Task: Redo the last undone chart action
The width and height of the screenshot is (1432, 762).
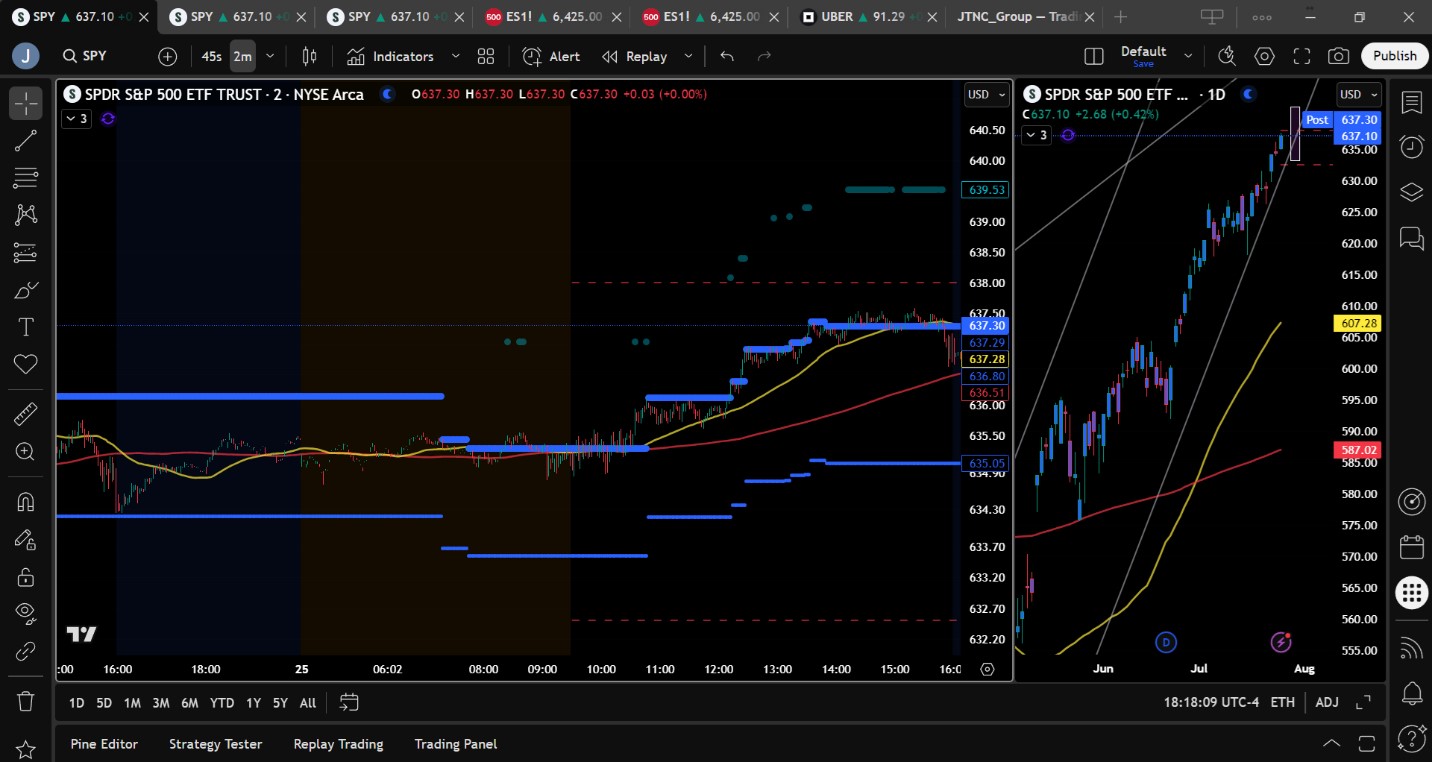Action: (764, 56)
